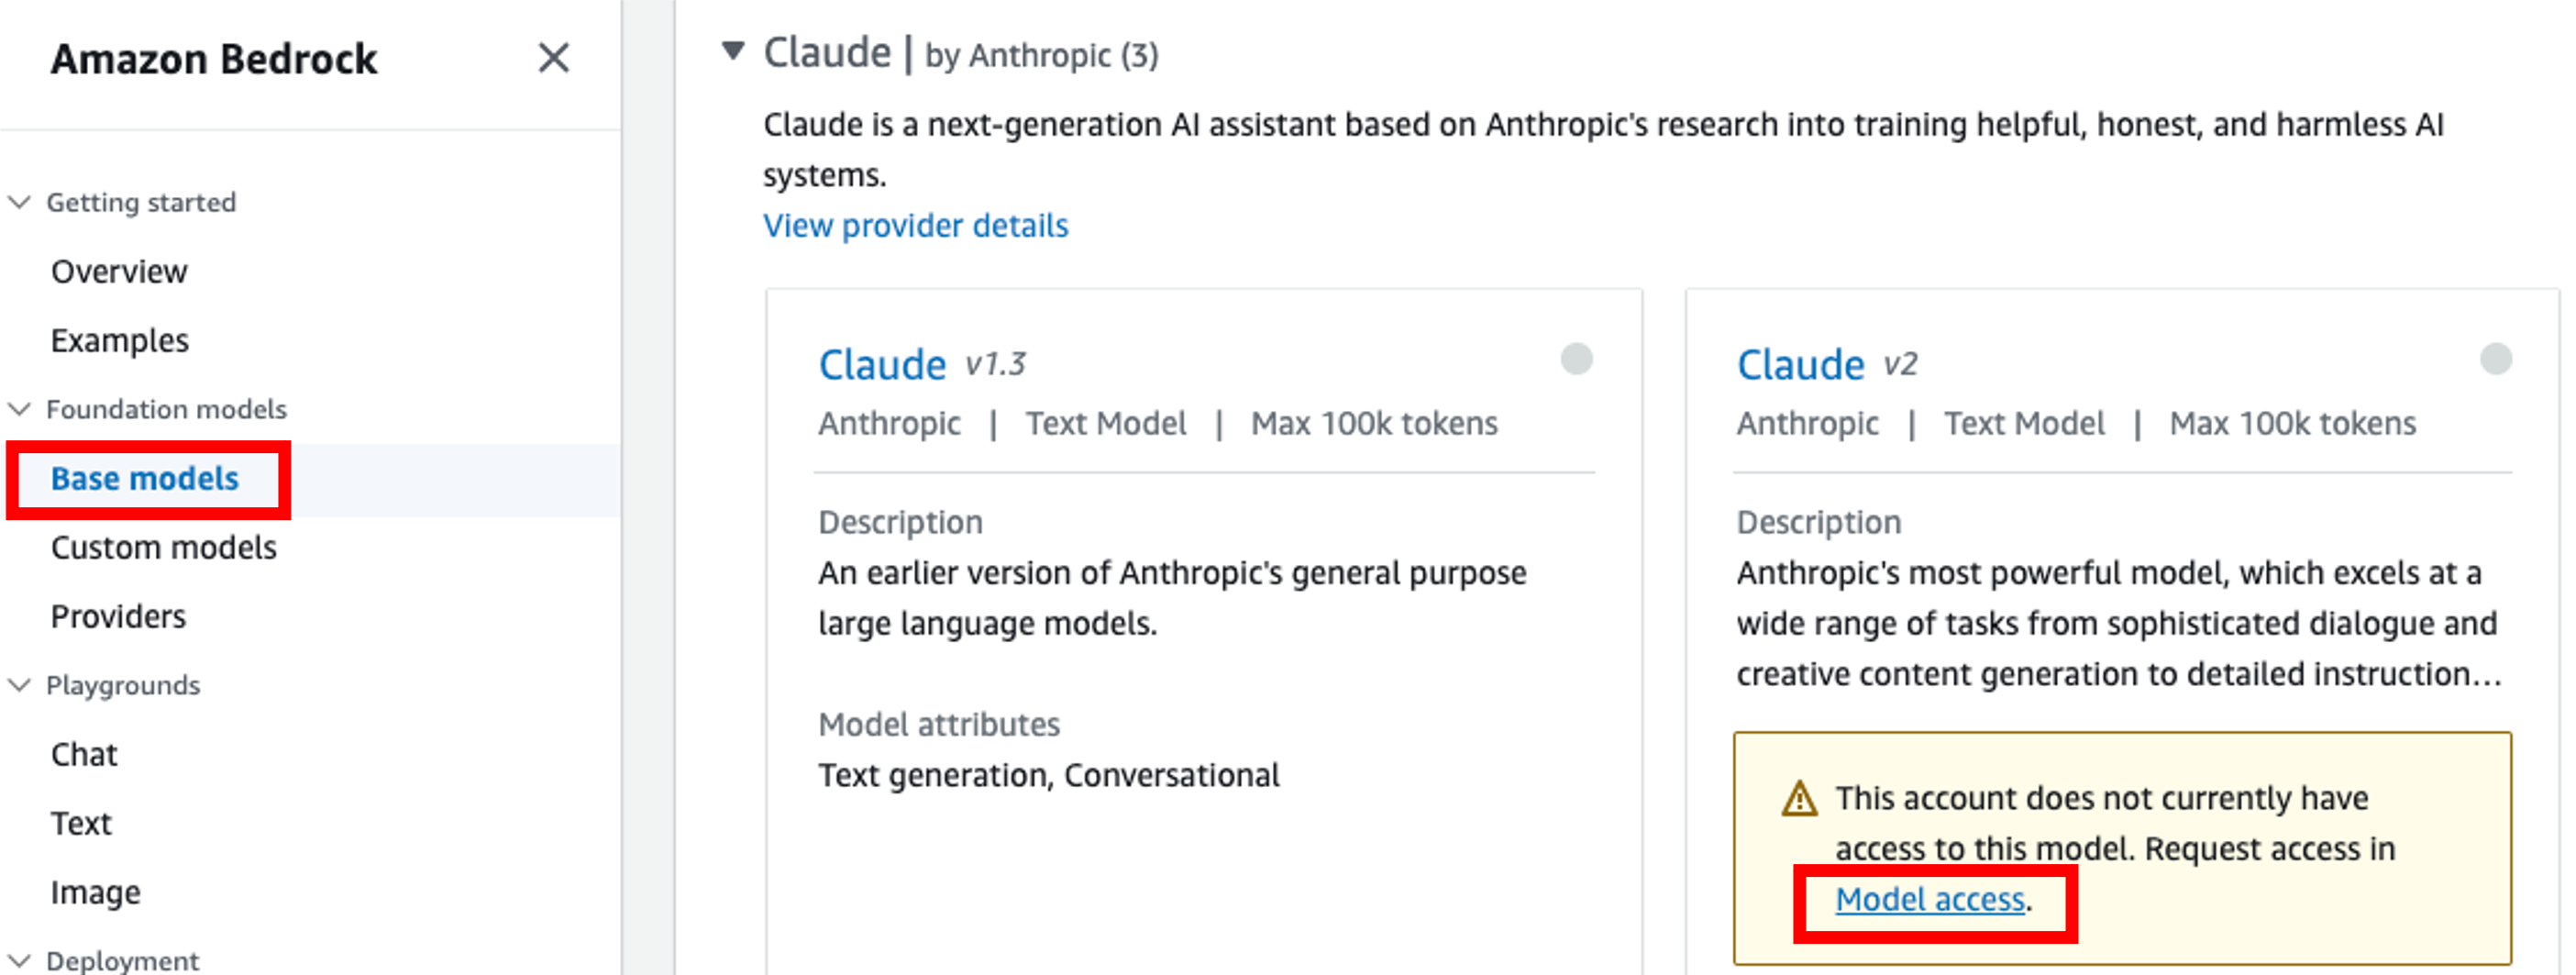Open the Claude v2 model title
Image resolution: width=2576 pixels, height=975 pixels.
[1800, 365]
